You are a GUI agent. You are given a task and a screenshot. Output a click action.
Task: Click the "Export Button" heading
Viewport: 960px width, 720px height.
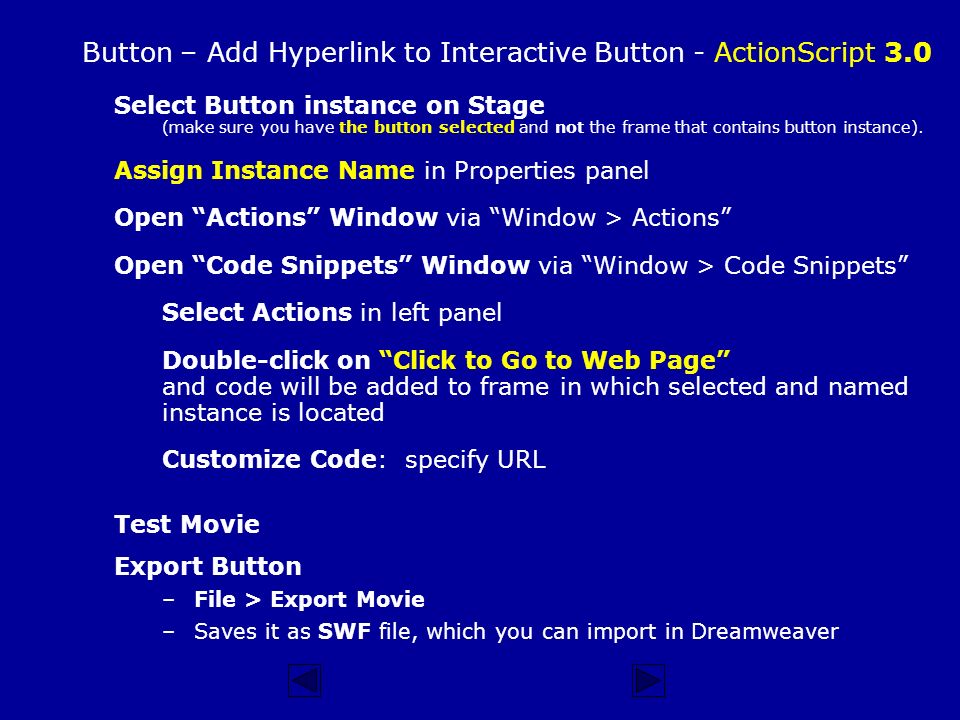point(208,567)
